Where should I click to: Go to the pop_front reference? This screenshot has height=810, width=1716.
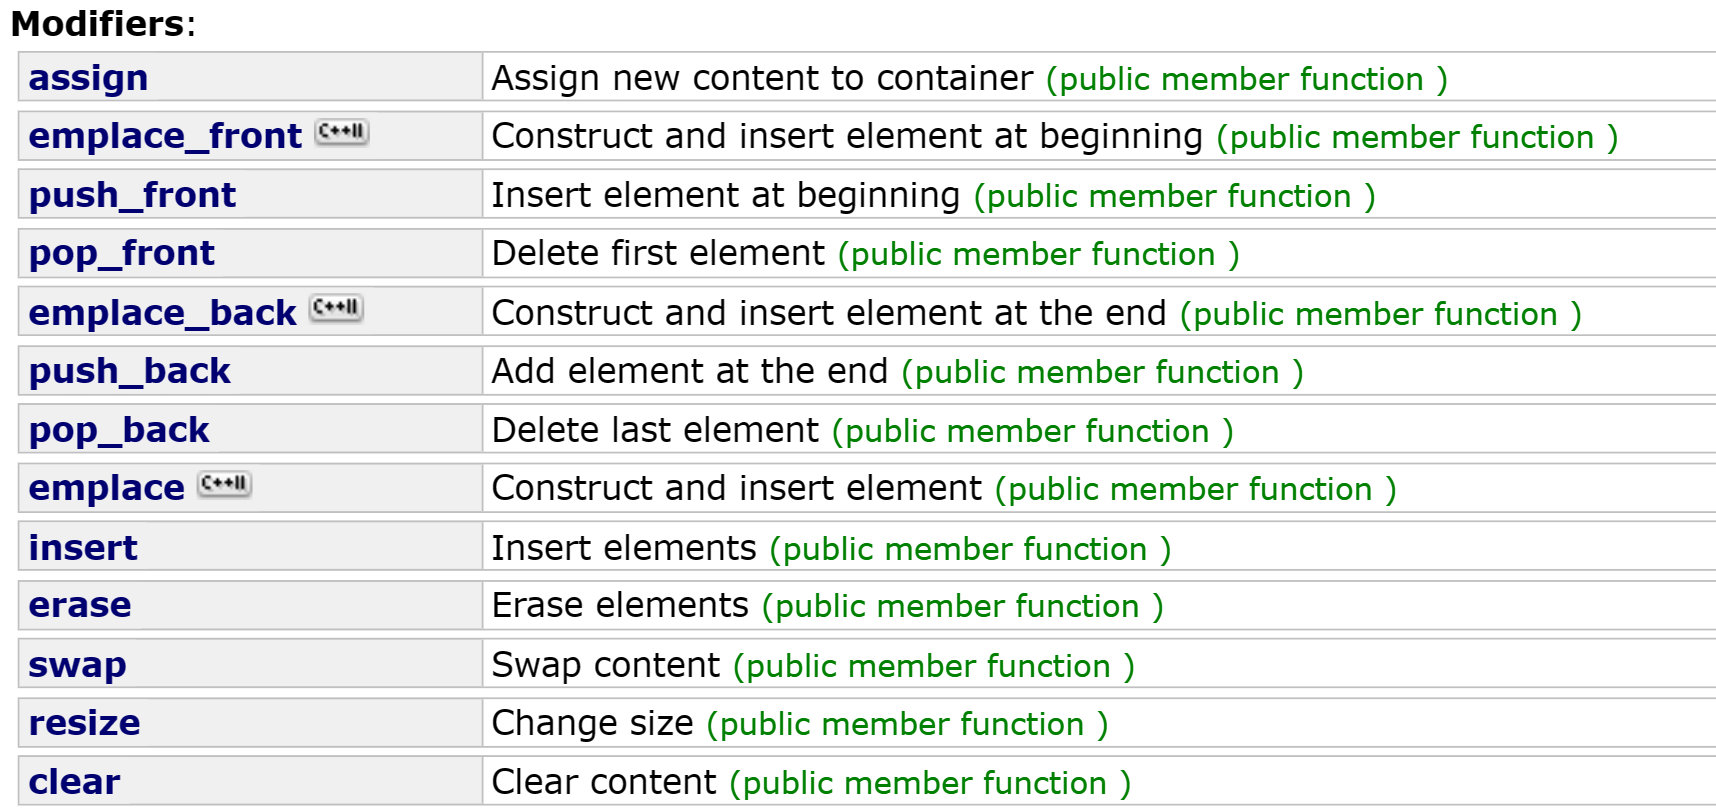click(121, 253)
